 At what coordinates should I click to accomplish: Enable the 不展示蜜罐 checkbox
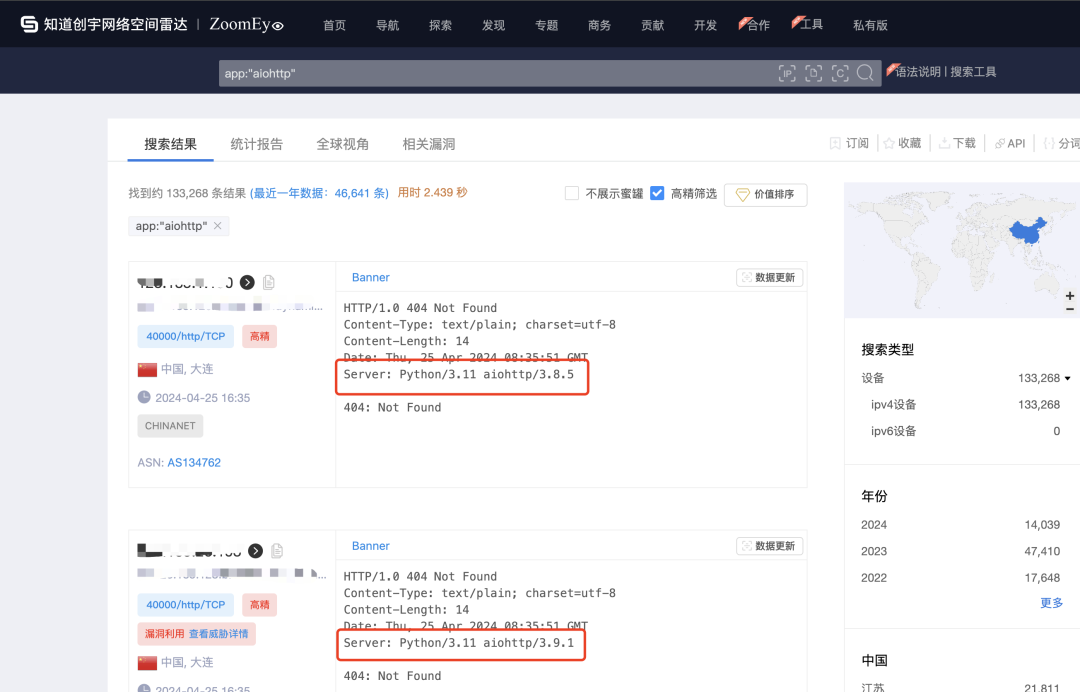[572, 194]
